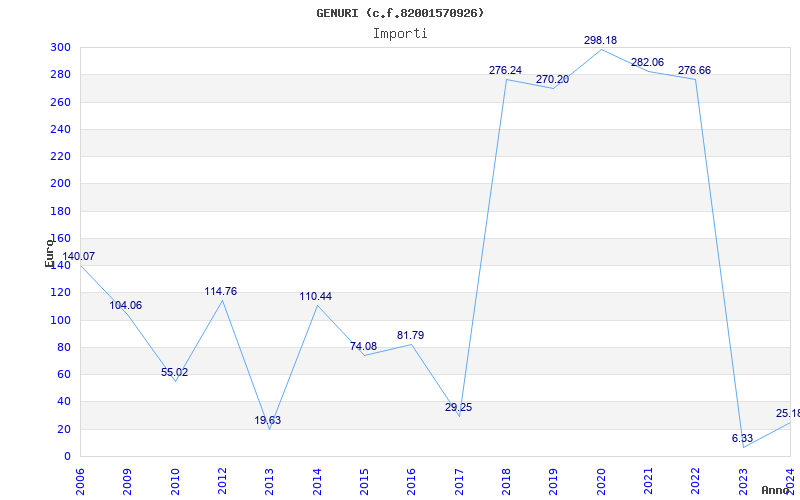This screenshot has height=500, width=800.
Task: Click the 55.02 data point label
Action: [x=174, y=372]
